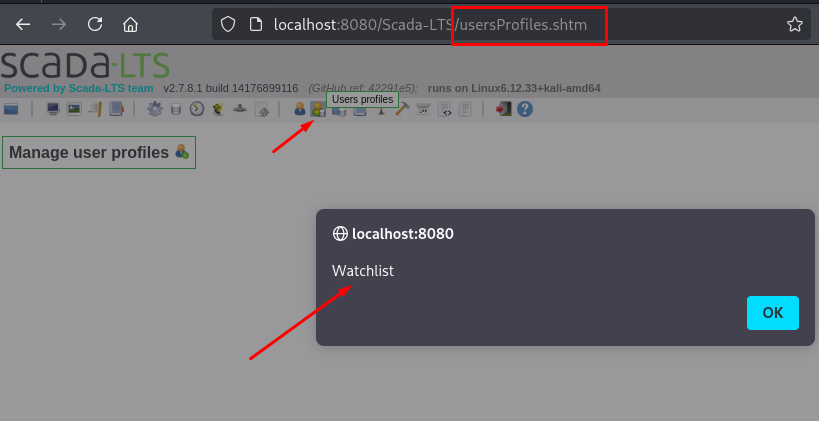Open the import/export code page icon
This screenshot has width=819, height=421.
[x=444, y=109]
